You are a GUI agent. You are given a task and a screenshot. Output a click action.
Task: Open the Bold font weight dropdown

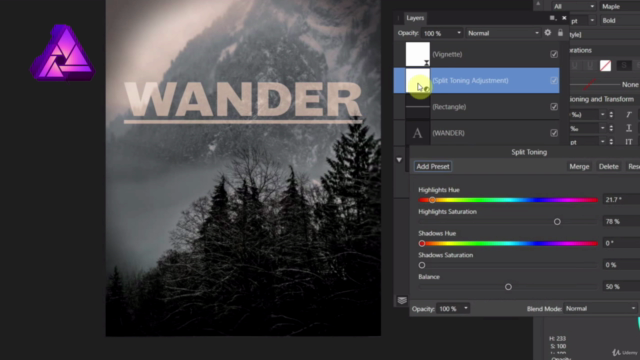pyautogui.click(x=620, y=20)
